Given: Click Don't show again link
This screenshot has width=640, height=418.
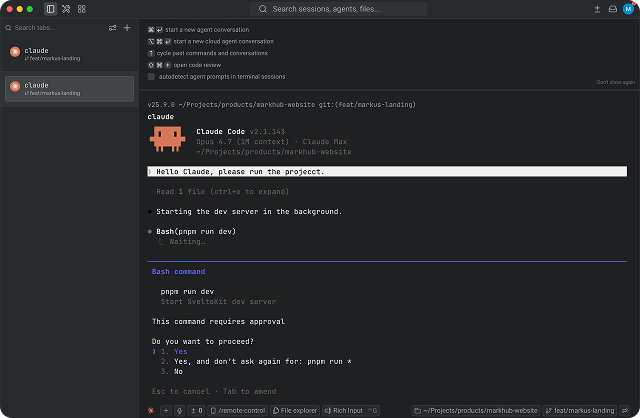Looking at the screenshot, I should pos(616,82).
